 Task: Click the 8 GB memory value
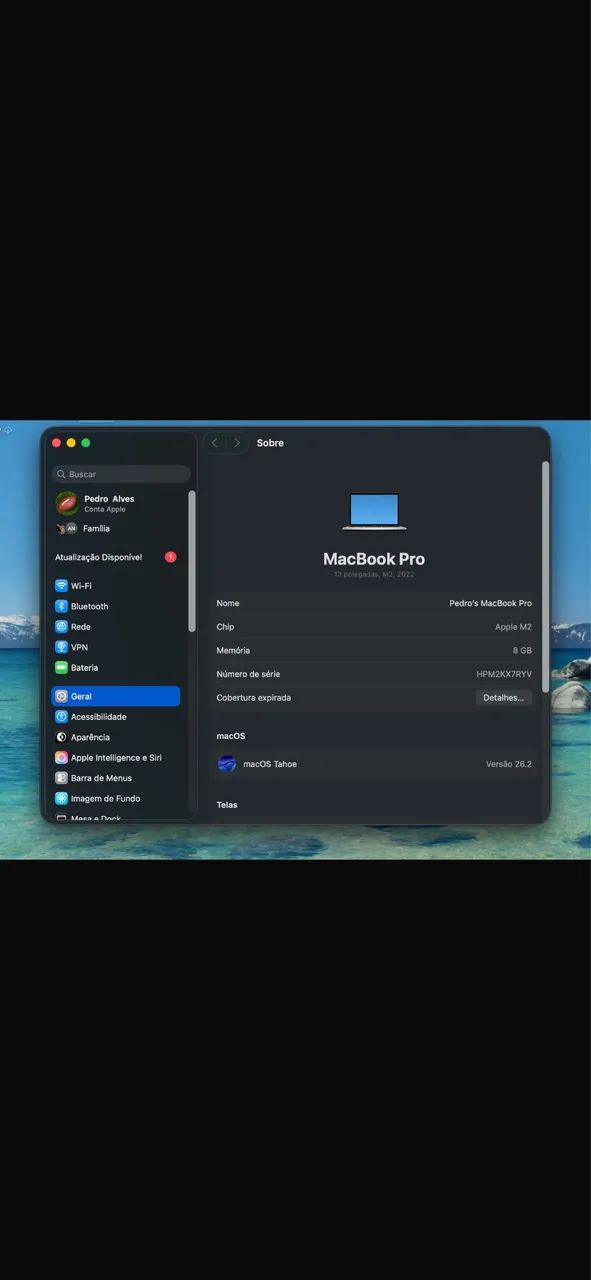tap(522, 651)
